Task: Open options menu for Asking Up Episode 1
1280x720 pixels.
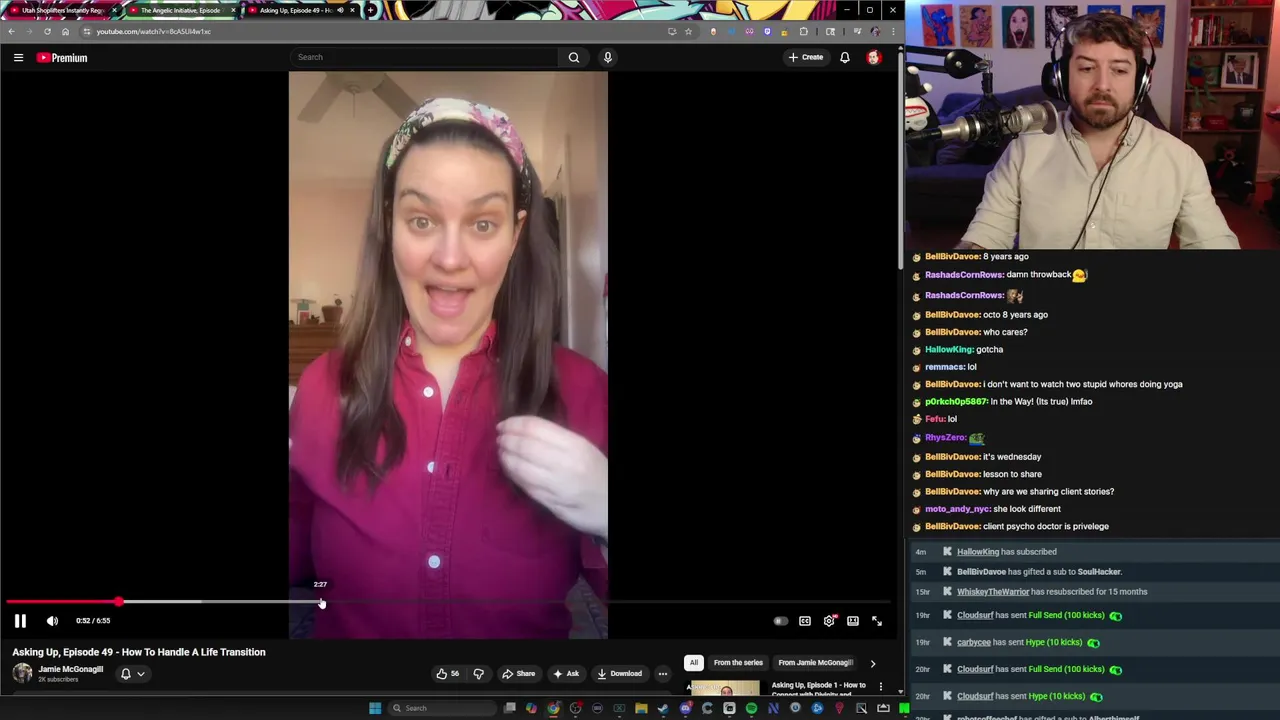Action: (881, 687)
